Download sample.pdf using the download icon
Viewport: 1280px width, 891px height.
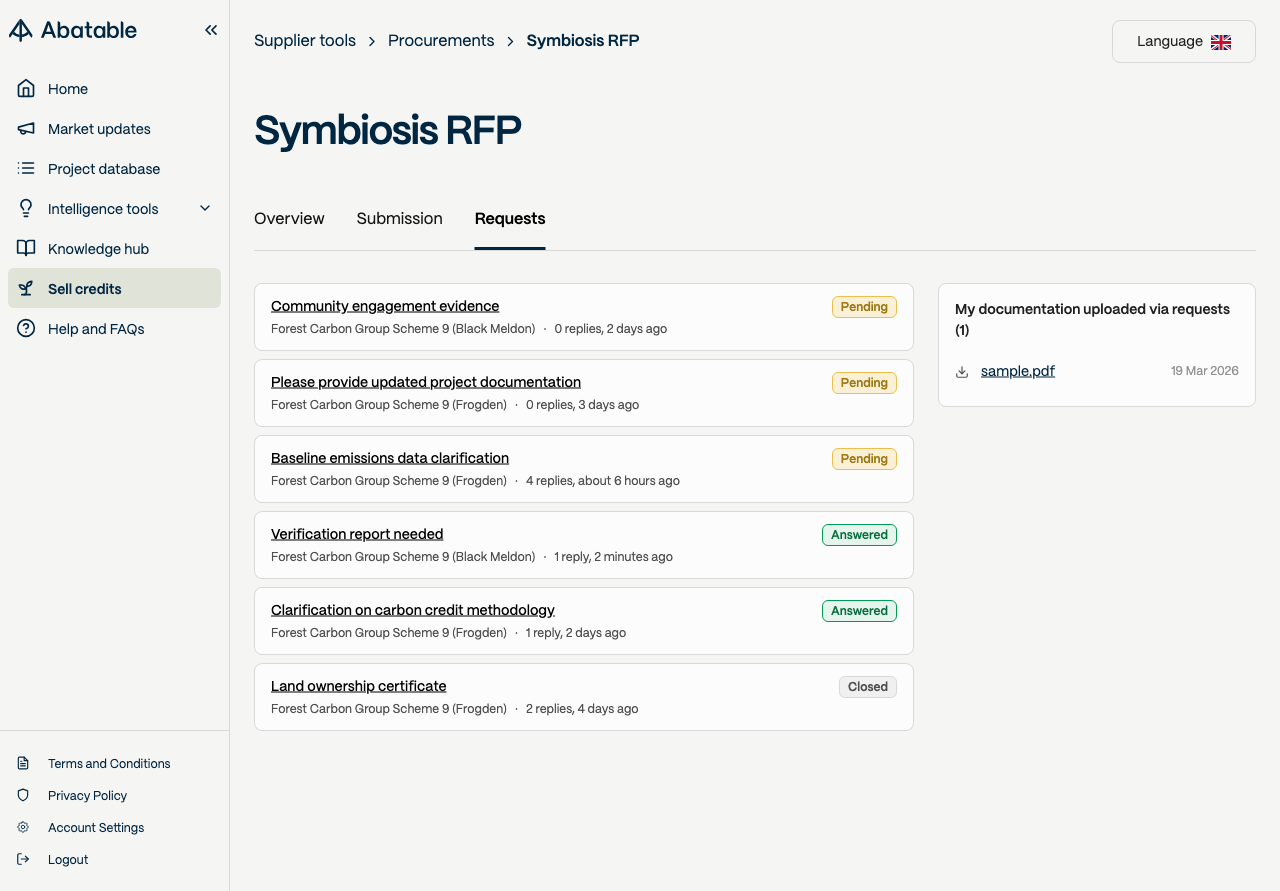(x=962, y=372)
